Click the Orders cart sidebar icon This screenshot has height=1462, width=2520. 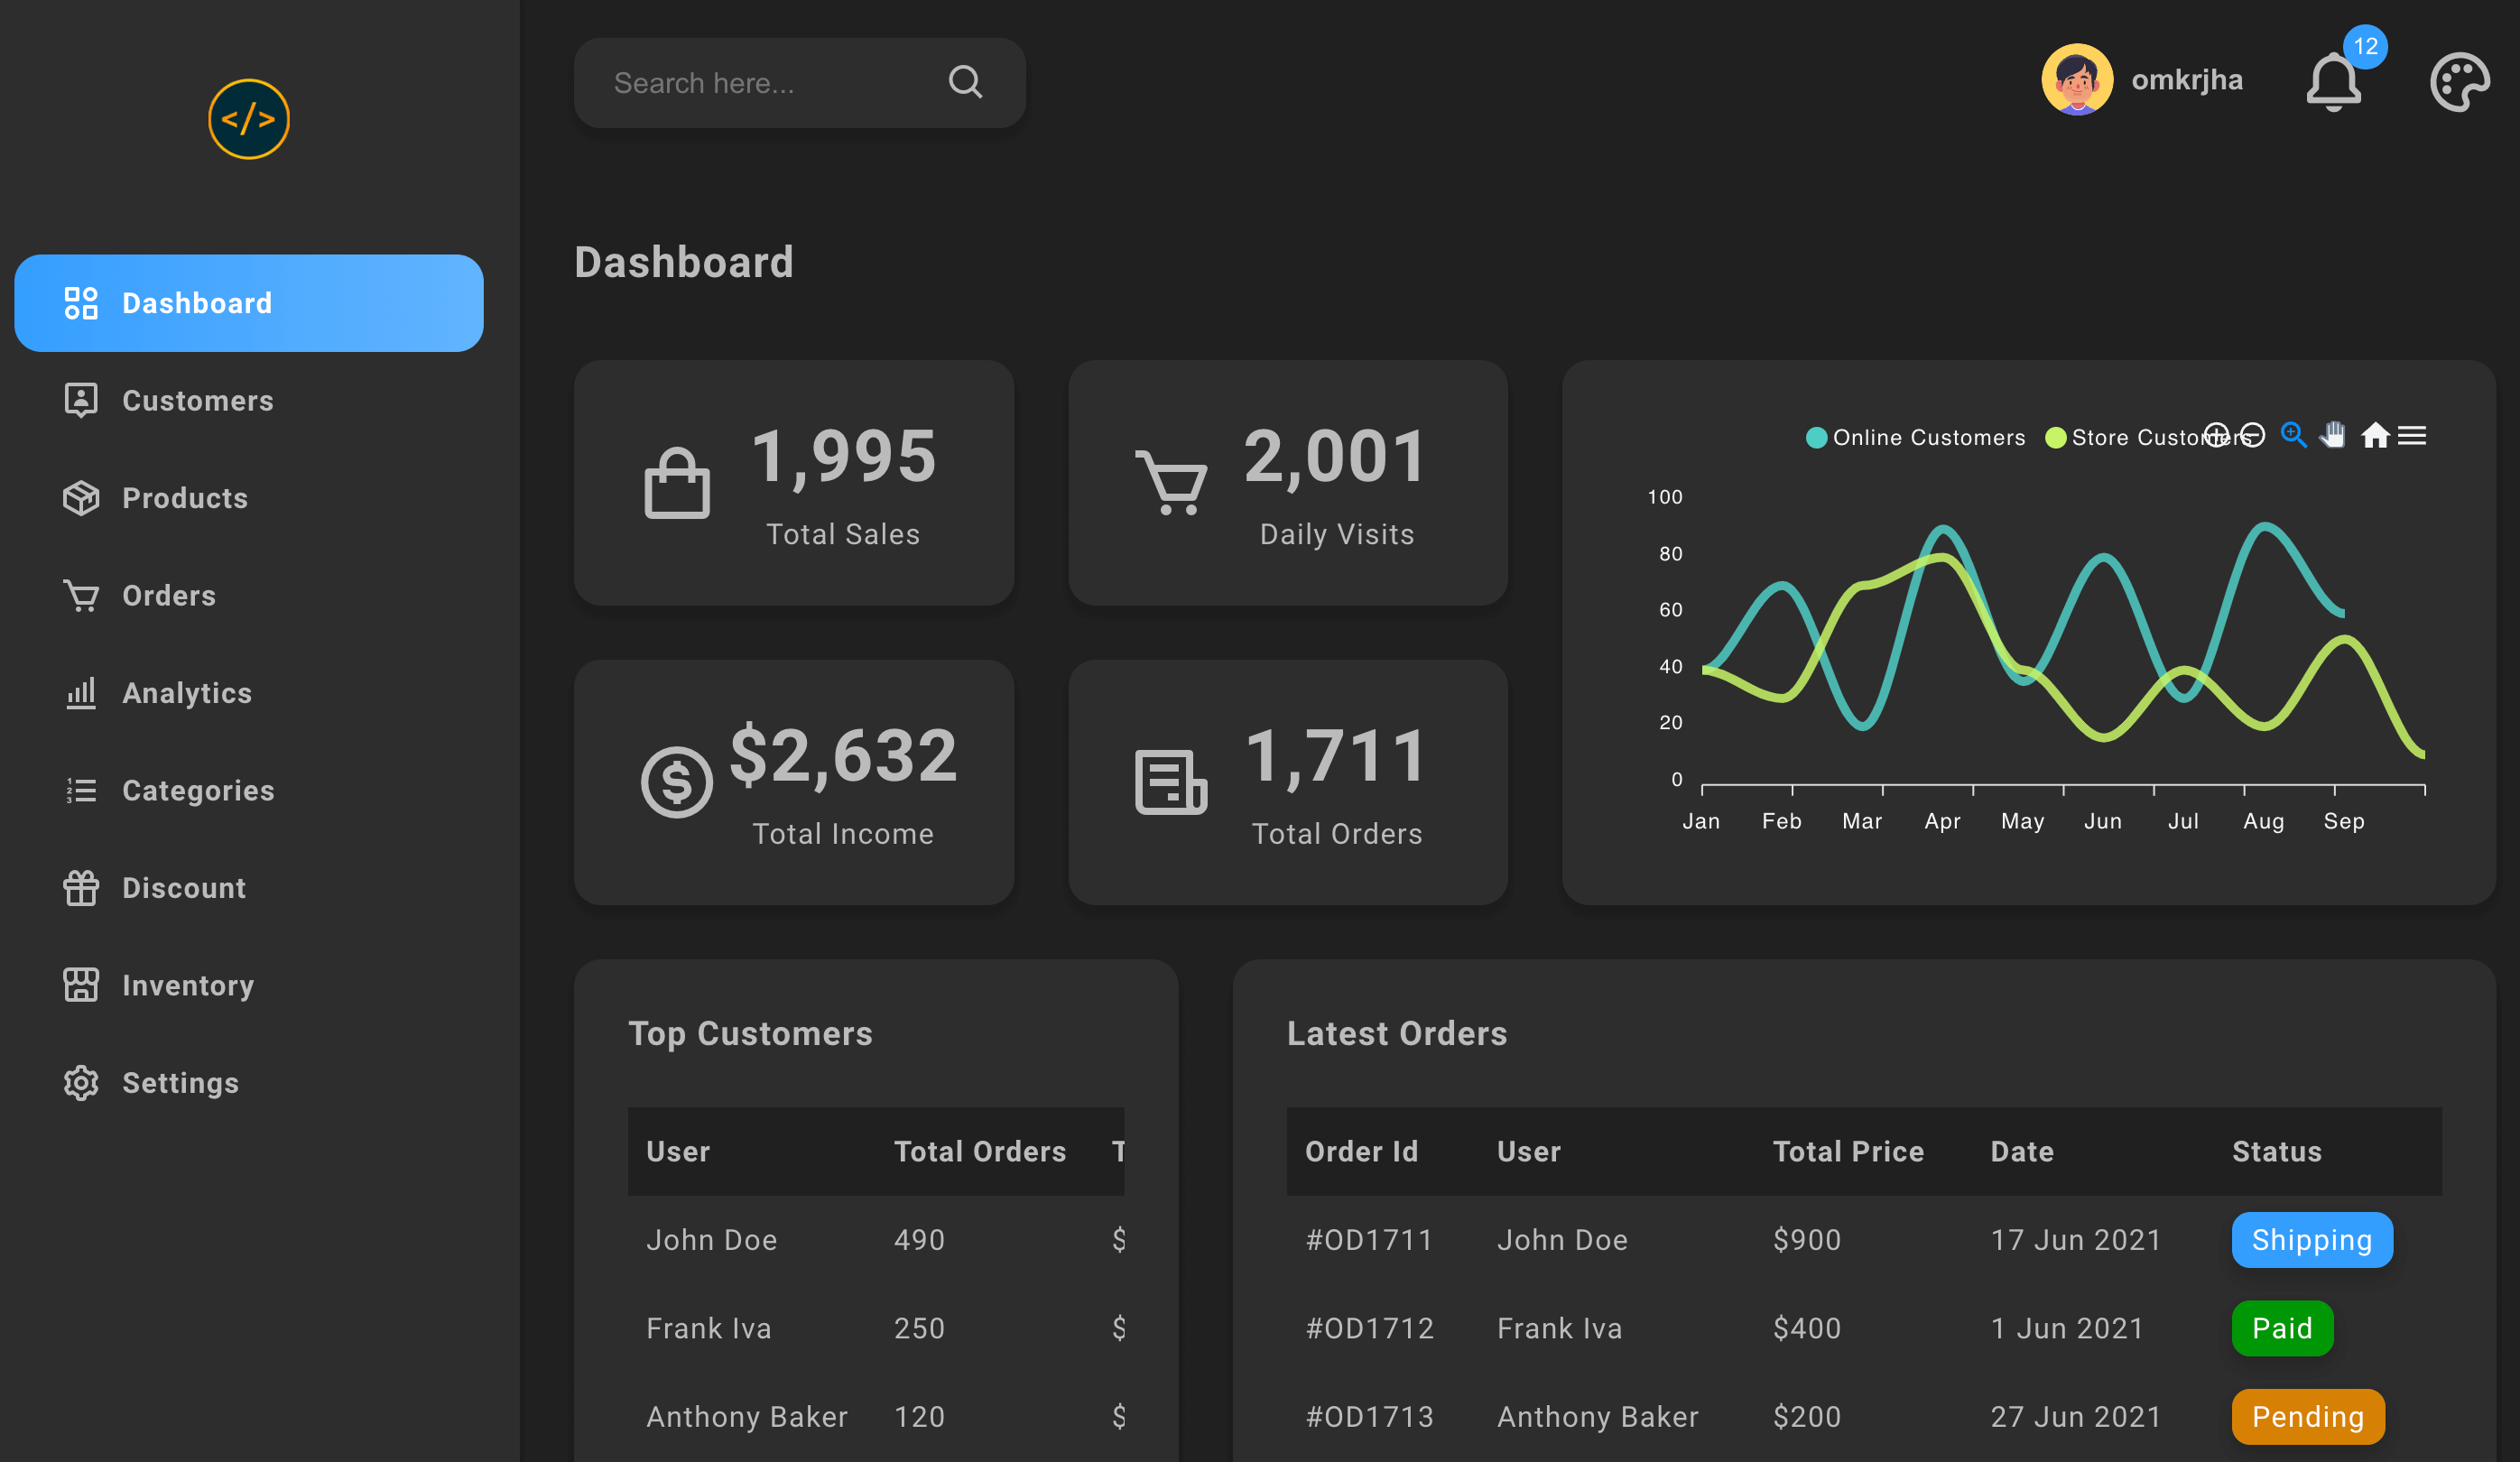pyautogui.click(x=81, y=595)
